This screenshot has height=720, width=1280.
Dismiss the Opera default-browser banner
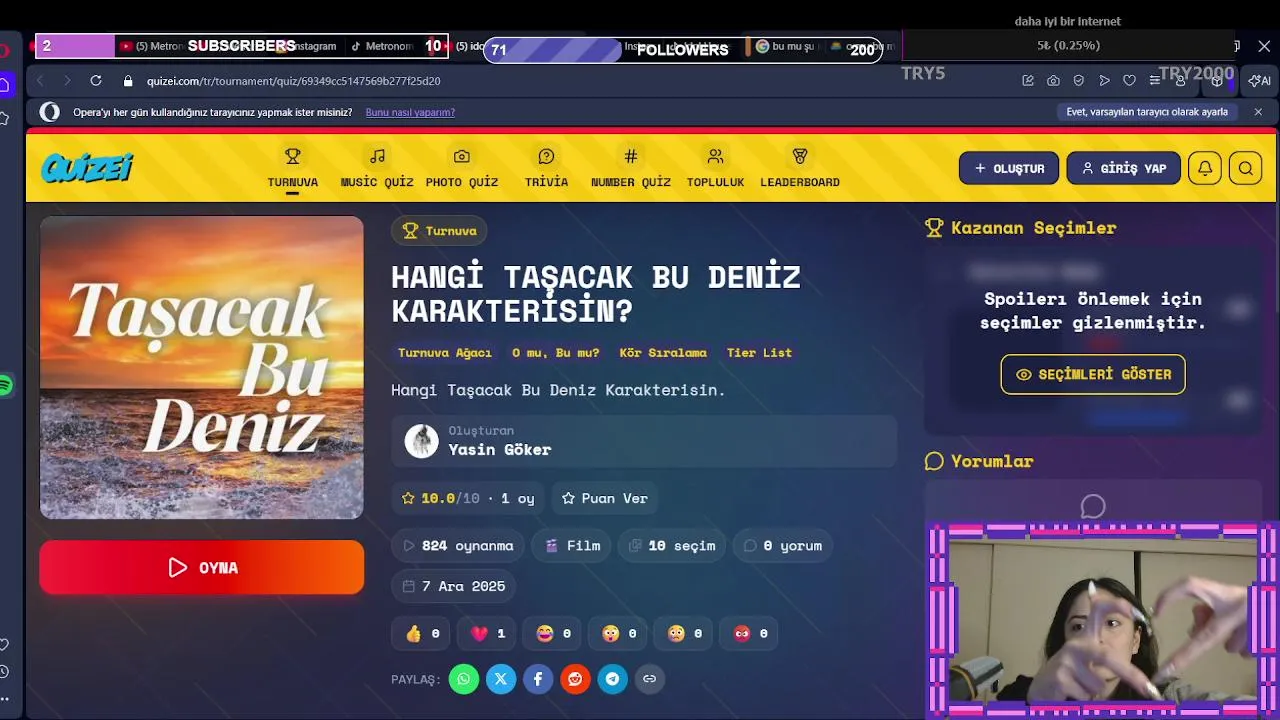(1258, 112)
